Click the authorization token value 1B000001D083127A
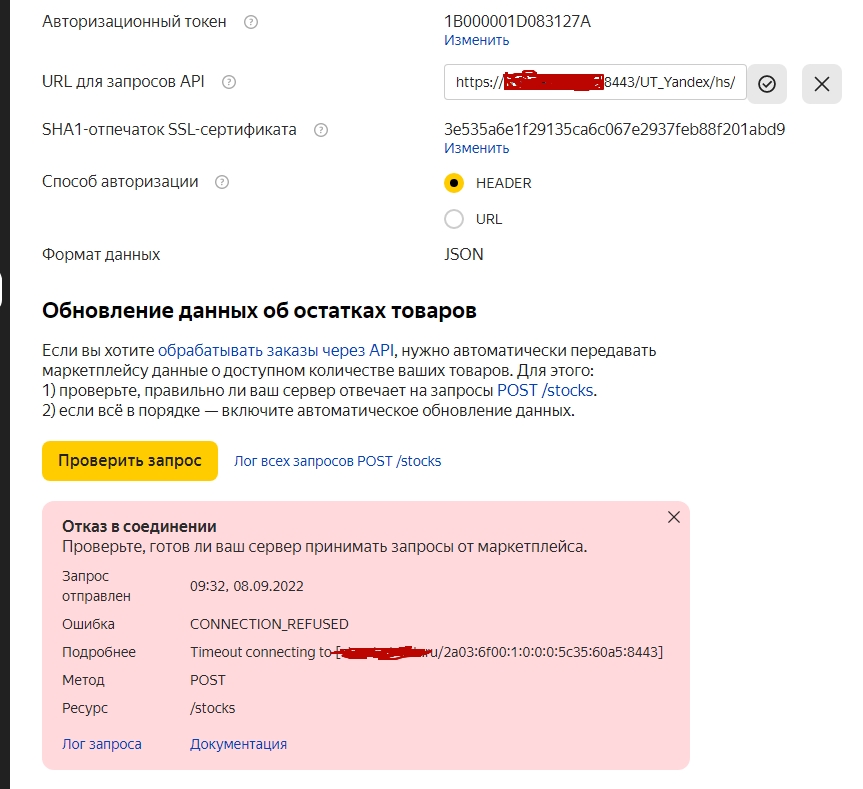 click(517, 21)
